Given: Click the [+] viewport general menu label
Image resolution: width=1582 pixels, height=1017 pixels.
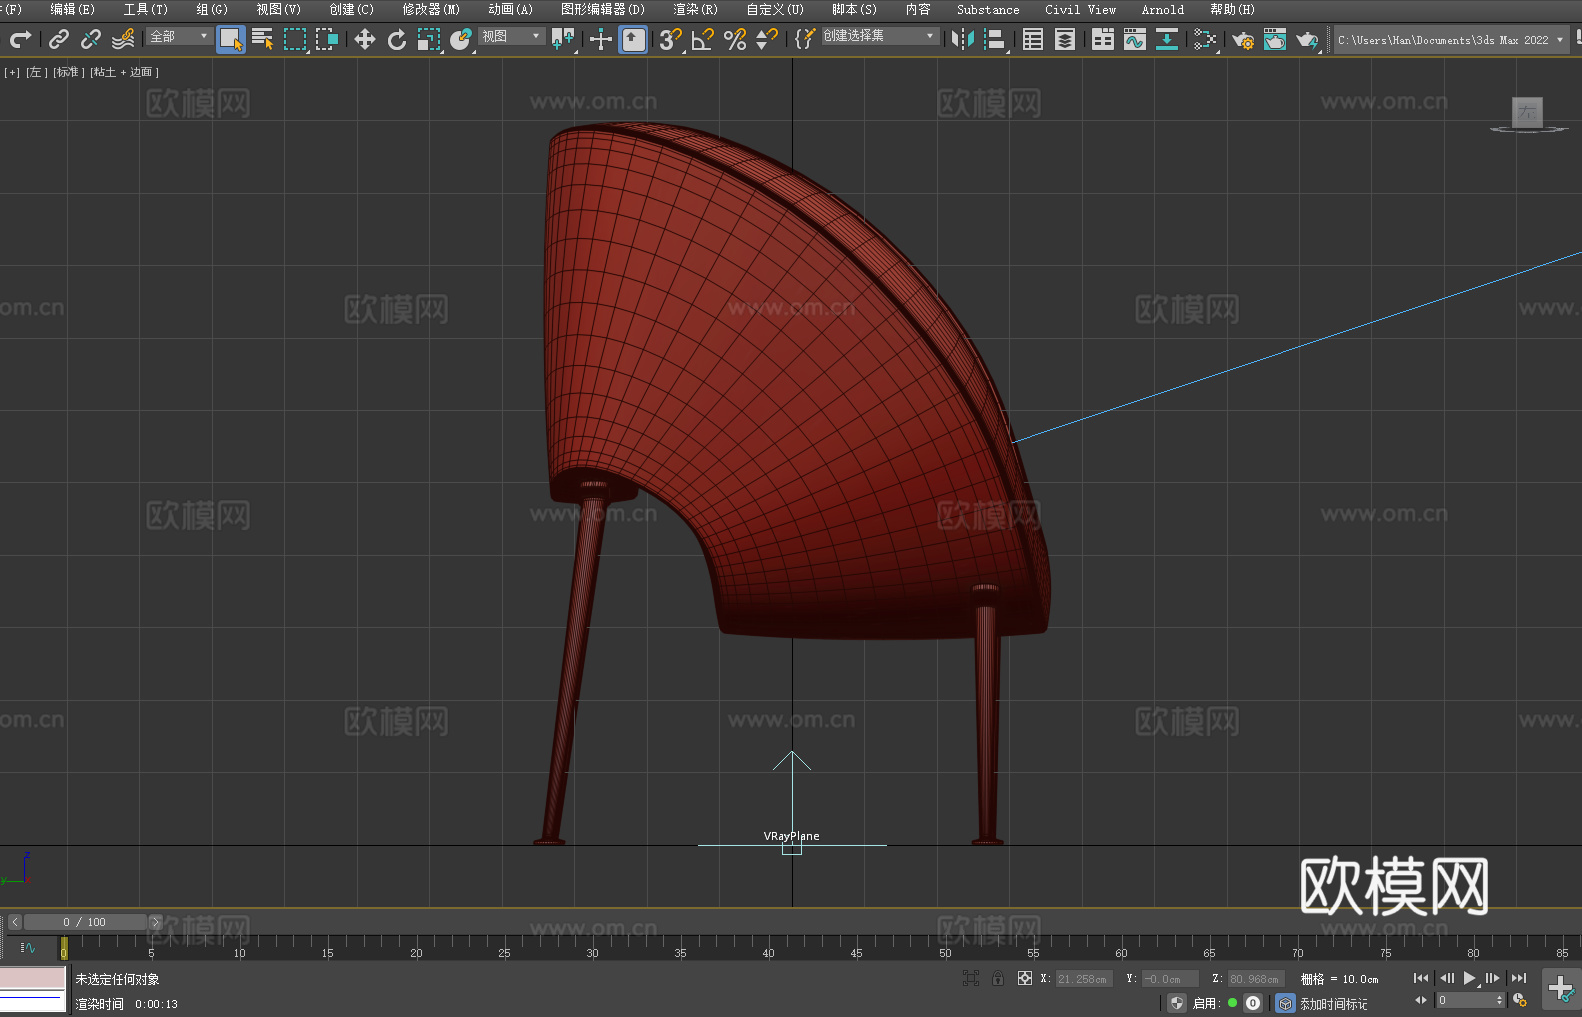Looking at the screenshot, I should 12,72.
